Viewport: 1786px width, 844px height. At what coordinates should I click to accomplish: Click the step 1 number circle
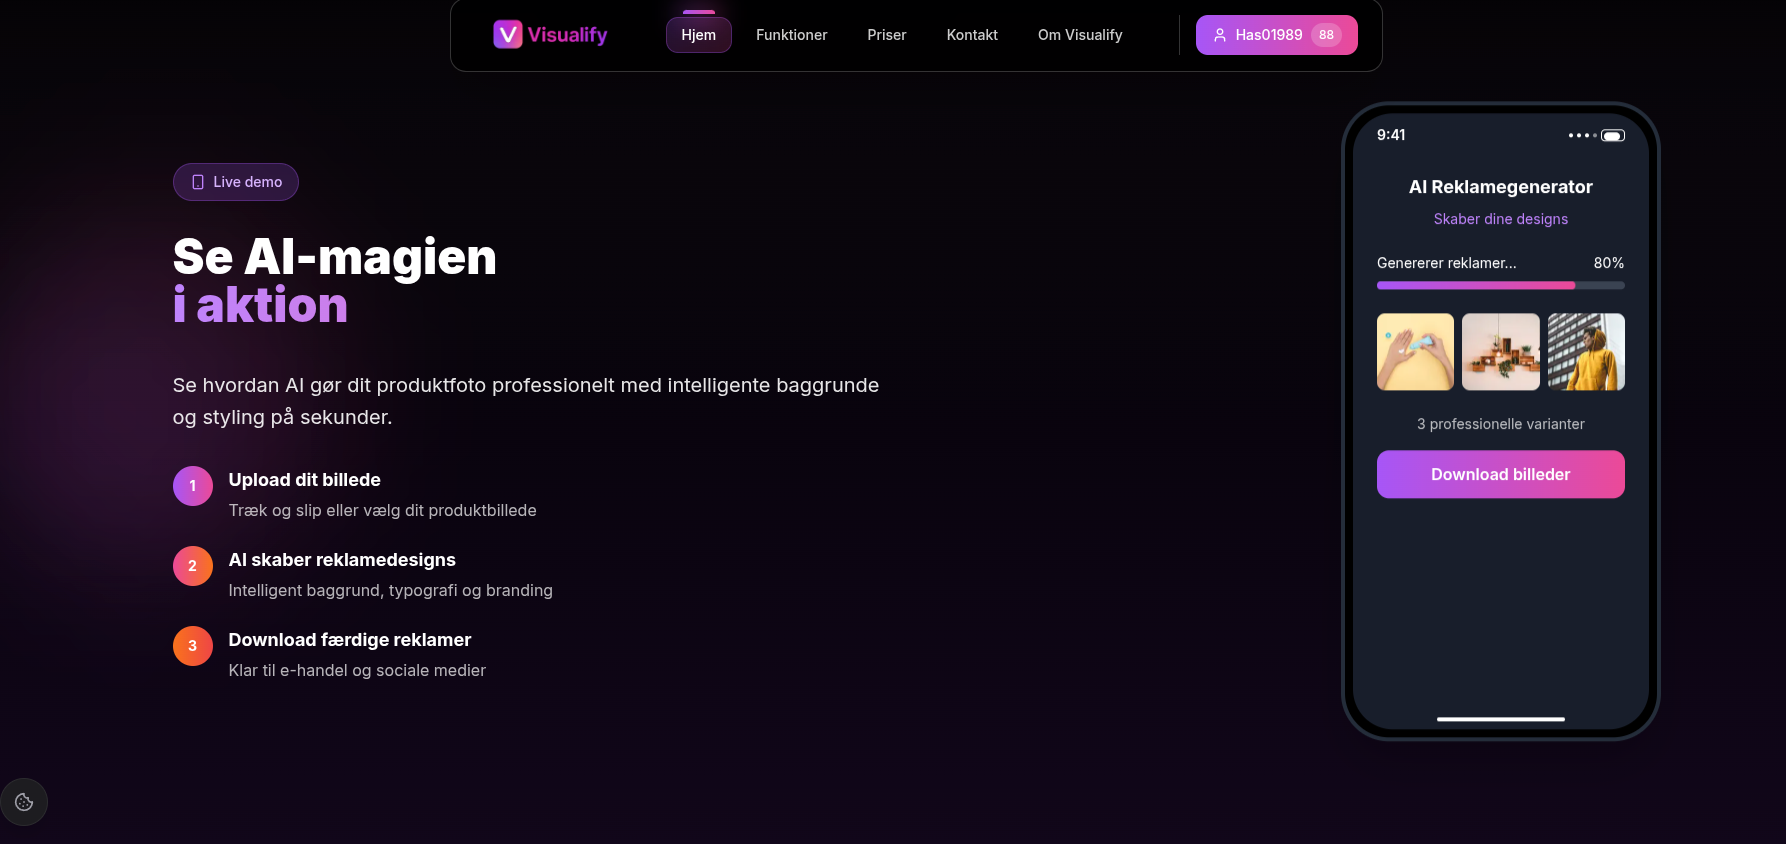pyautogui.click(x=193, y=486)
